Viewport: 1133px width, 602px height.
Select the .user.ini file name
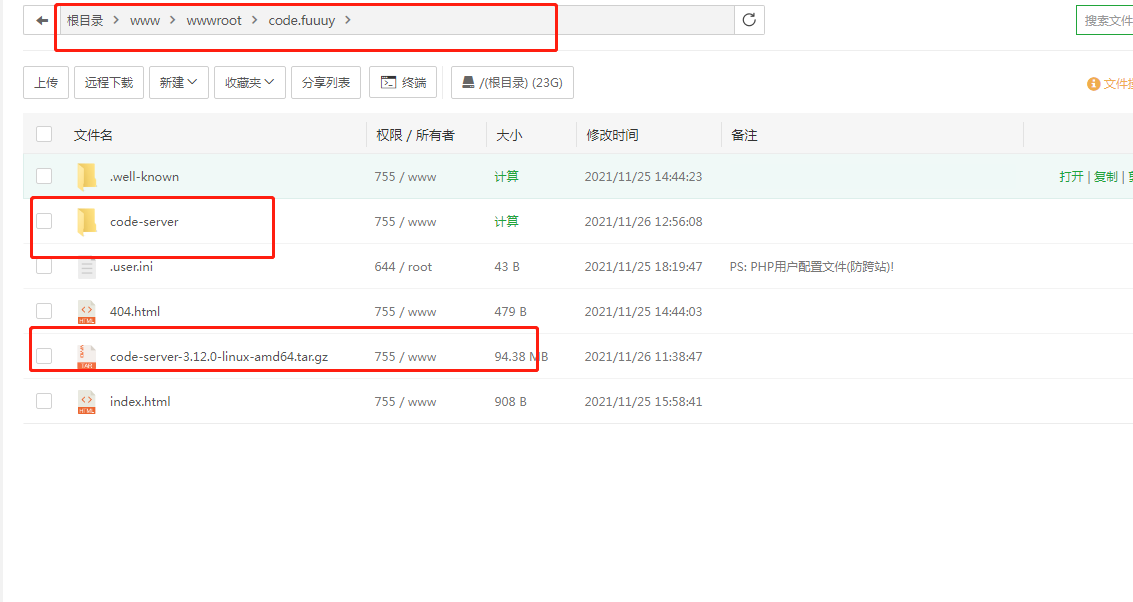(132, 267)
